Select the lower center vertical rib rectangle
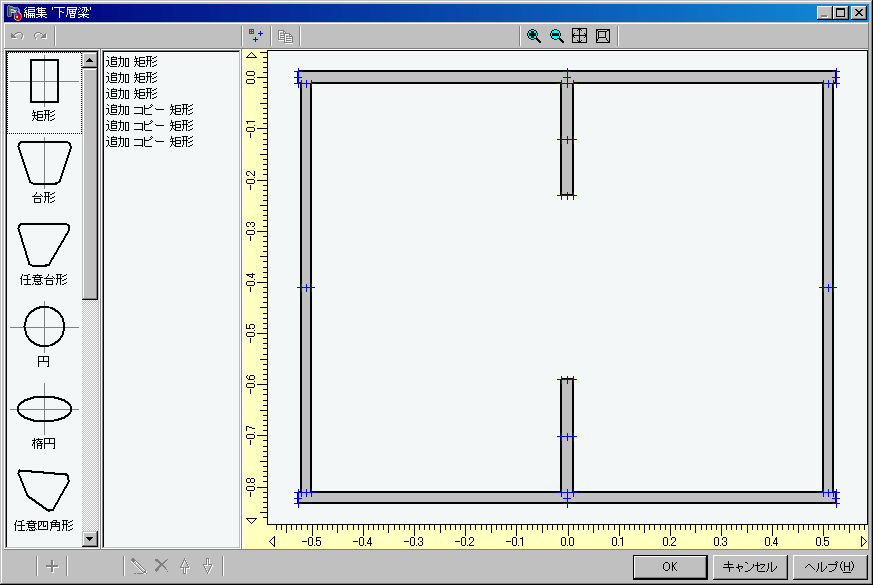Screen dimensions: 873x585 point(567,436)
